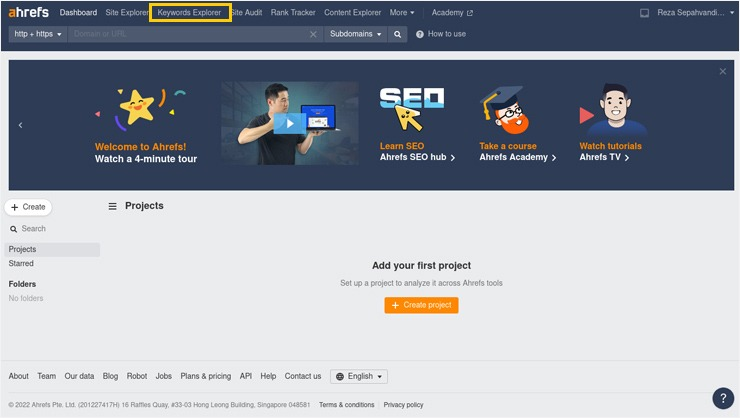740x418 pixels.
Task: Open the Ahrefs TV link
Action: (604, 157)
